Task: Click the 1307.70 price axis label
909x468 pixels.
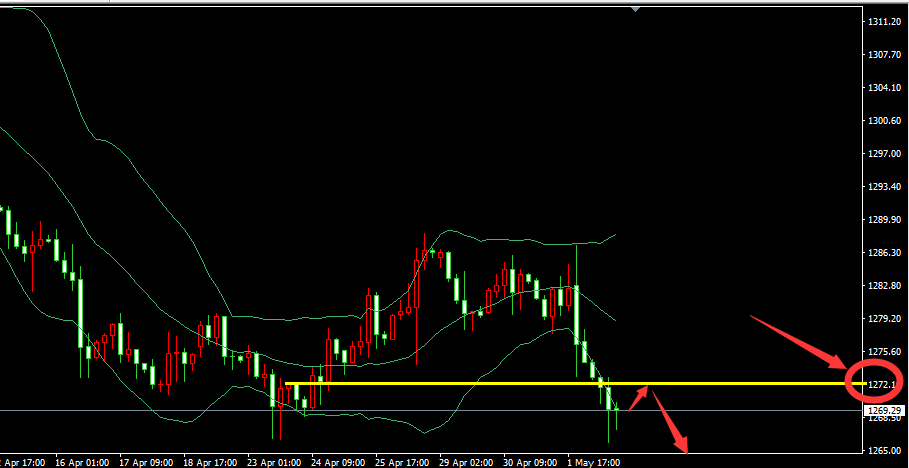Action: (884, 55)
